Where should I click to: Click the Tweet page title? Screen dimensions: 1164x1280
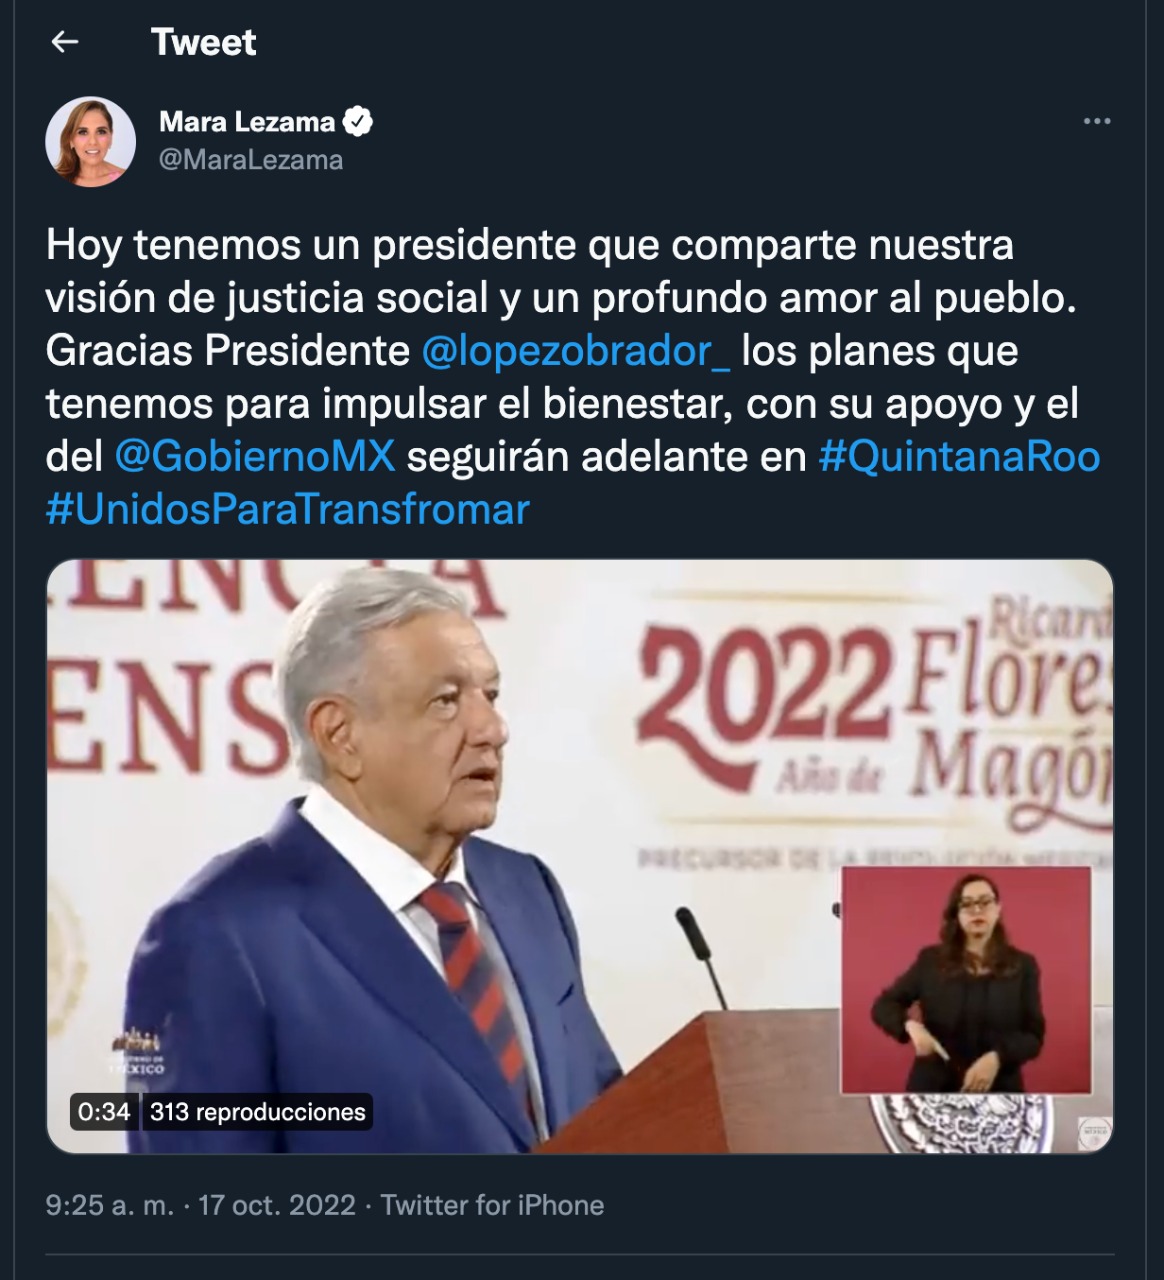(x=204, y=42)
